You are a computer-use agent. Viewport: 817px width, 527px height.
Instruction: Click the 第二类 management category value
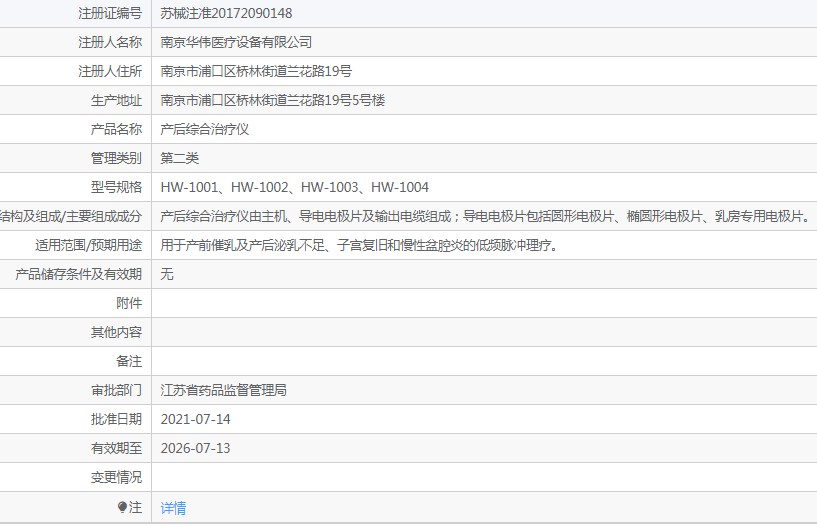(179, 158)
